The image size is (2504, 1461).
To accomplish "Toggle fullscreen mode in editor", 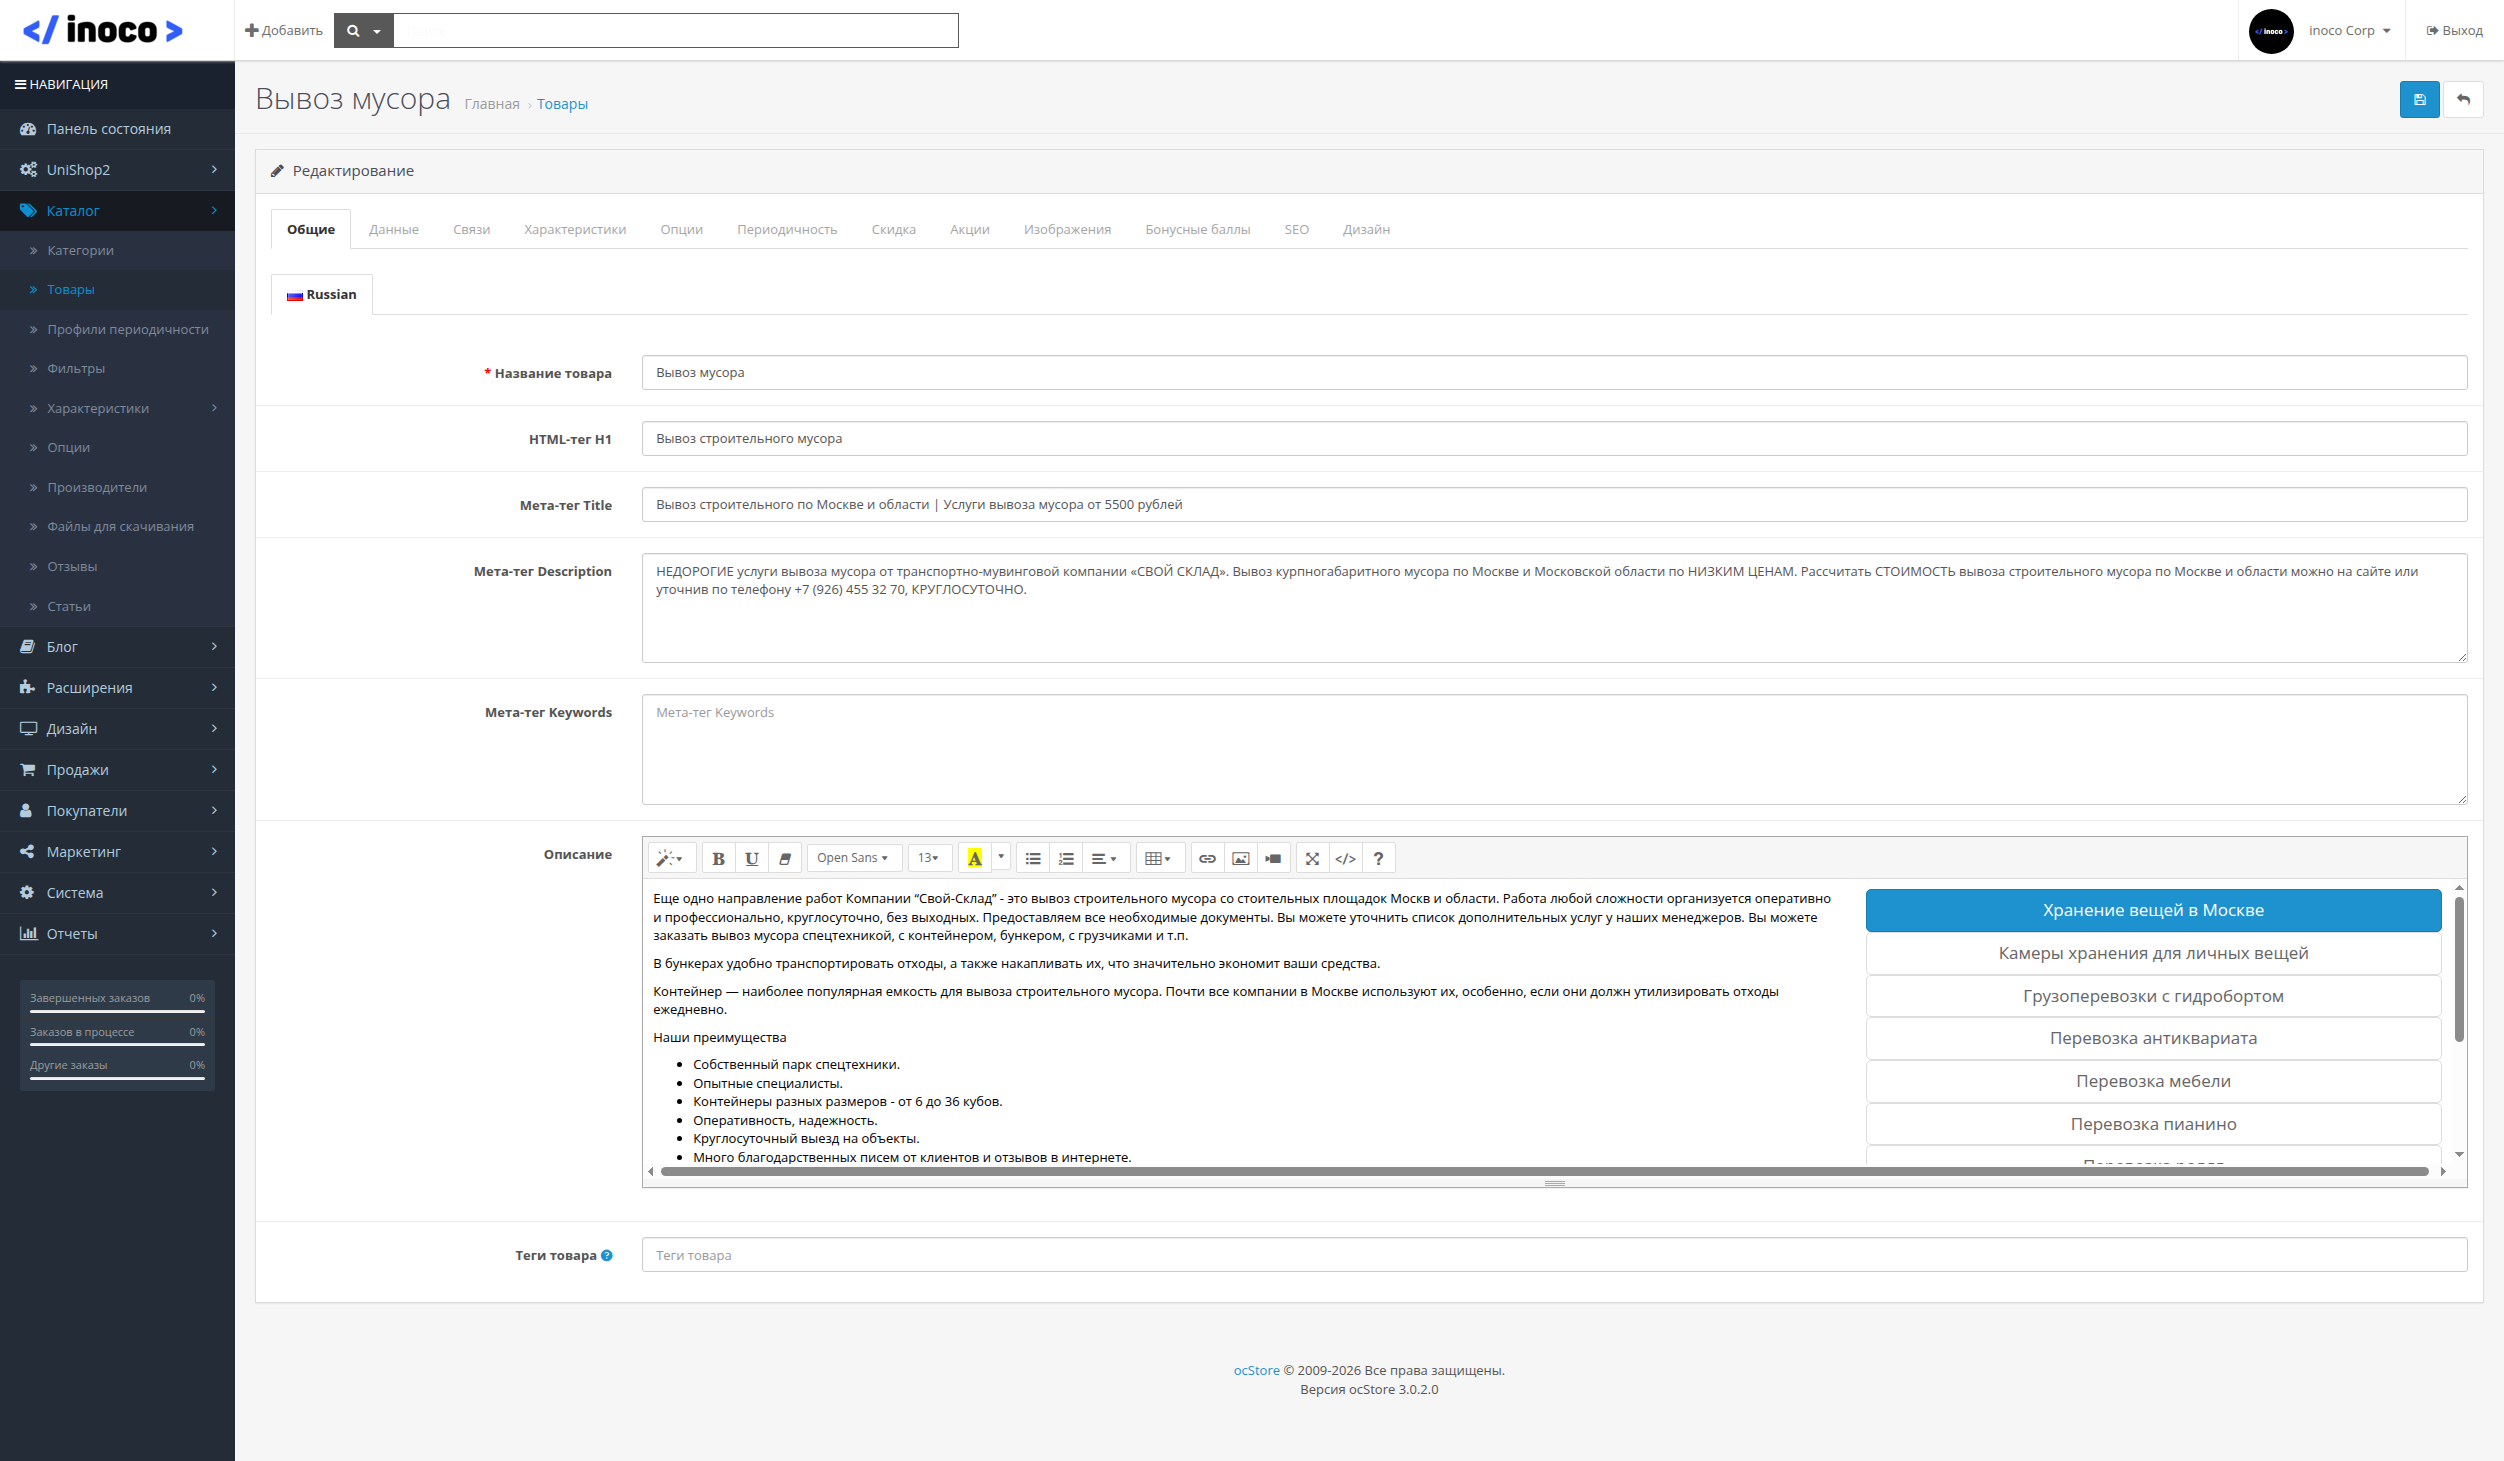I will [x=1312, y=858].
